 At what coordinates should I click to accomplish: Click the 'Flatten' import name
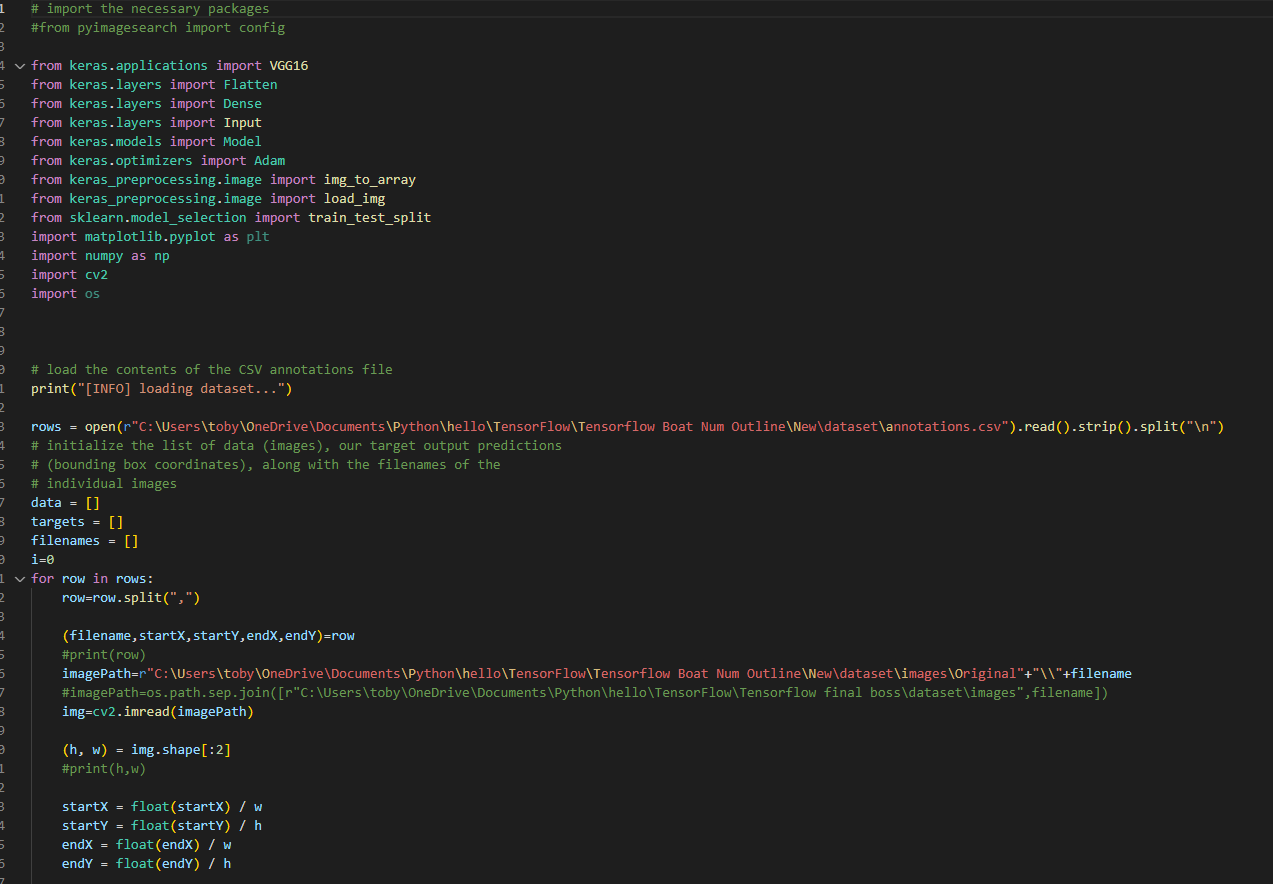(x=250, y=85)
